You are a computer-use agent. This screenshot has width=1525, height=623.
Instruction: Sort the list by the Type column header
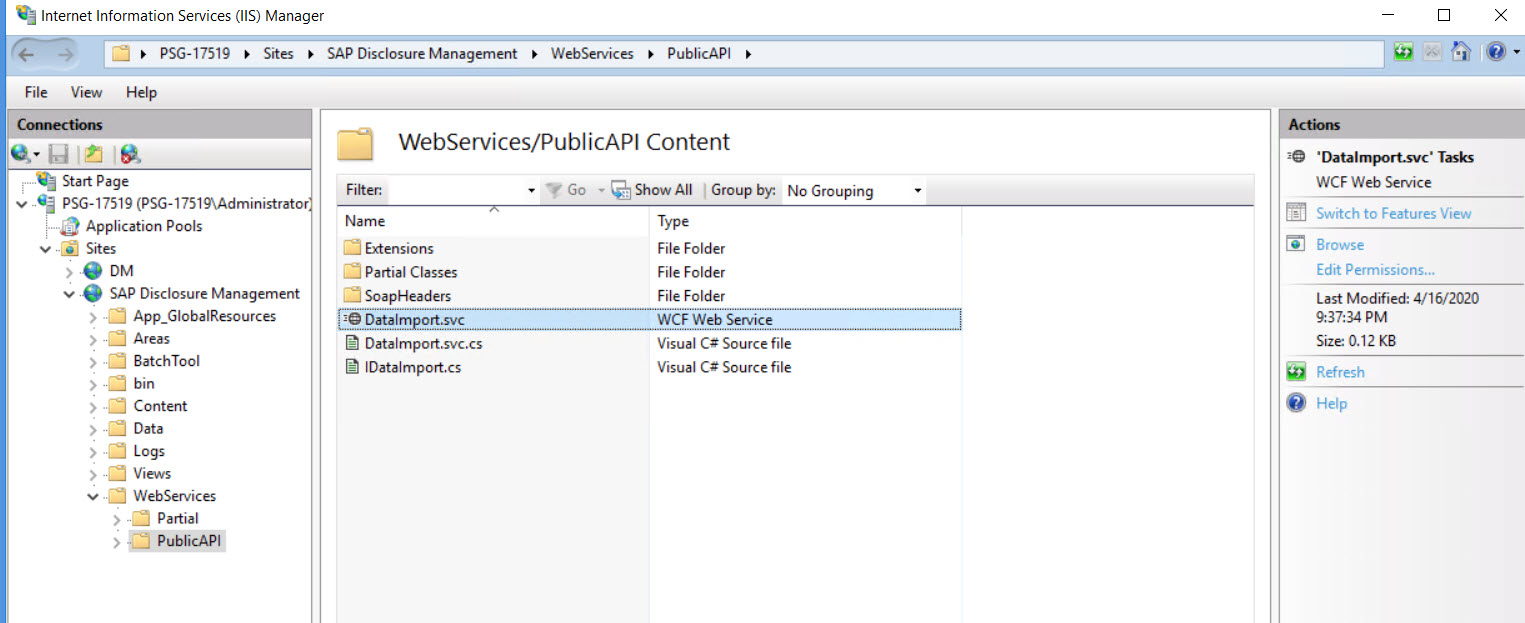coord(805,221)
